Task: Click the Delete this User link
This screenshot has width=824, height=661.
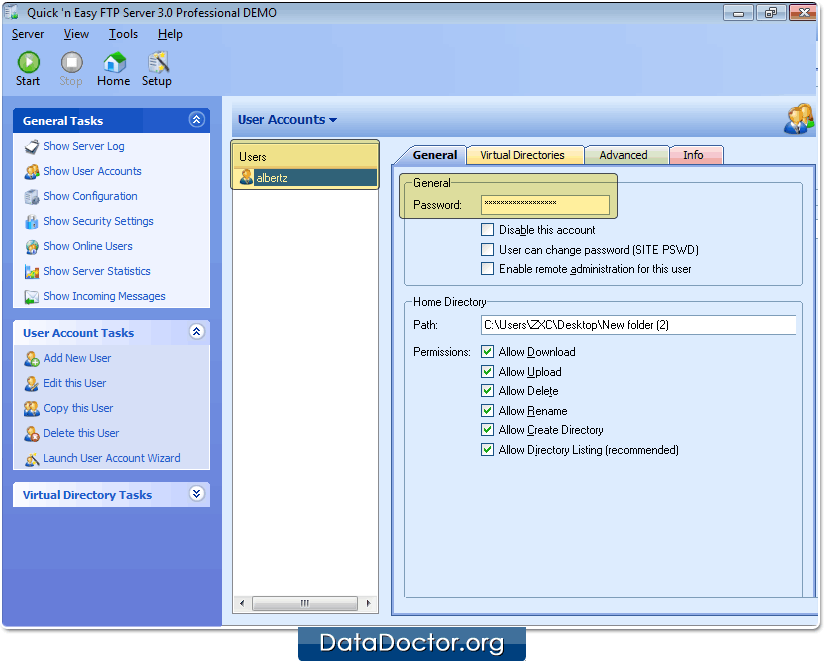Action: [x=81, y=433]
